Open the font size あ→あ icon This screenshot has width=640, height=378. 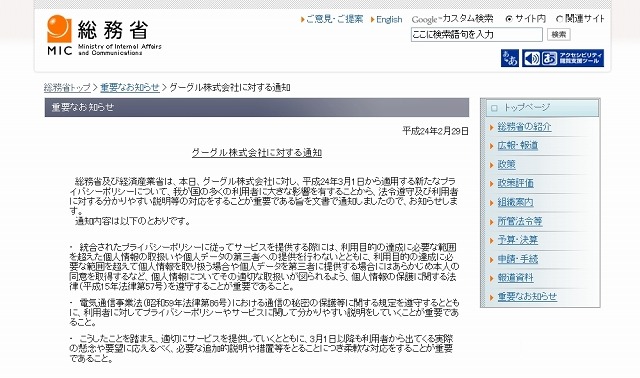tap(510, 58)
